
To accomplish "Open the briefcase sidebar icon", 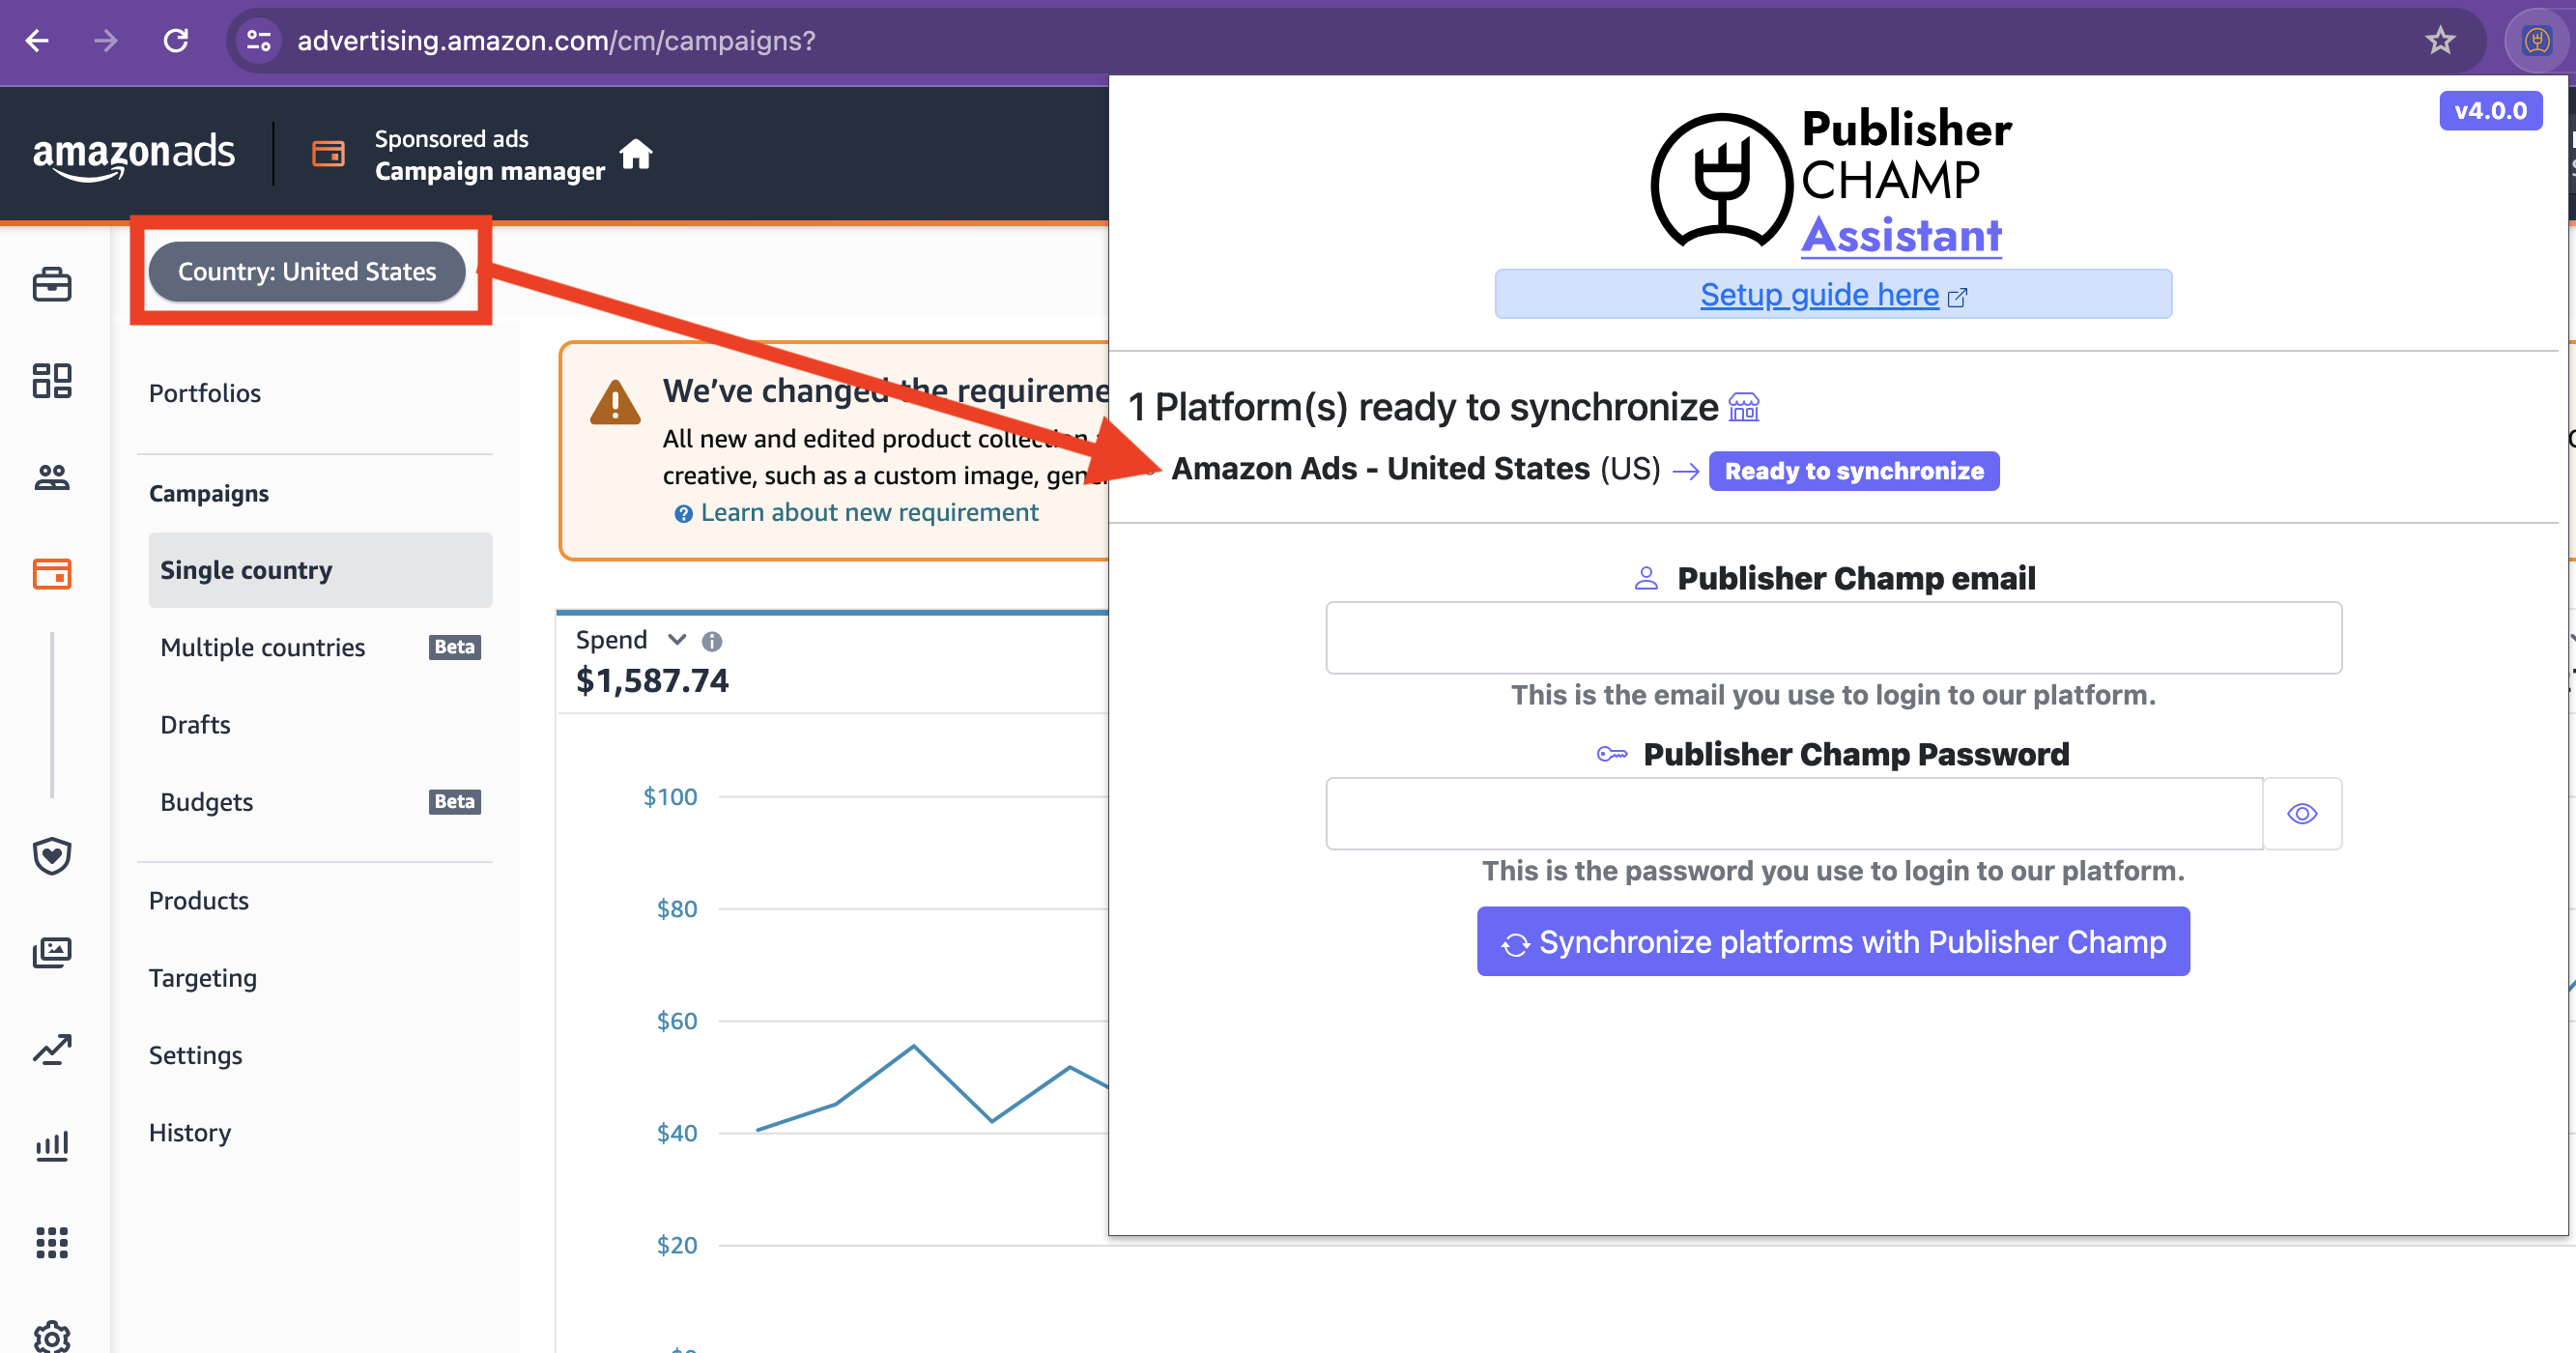I will [52, 285].
